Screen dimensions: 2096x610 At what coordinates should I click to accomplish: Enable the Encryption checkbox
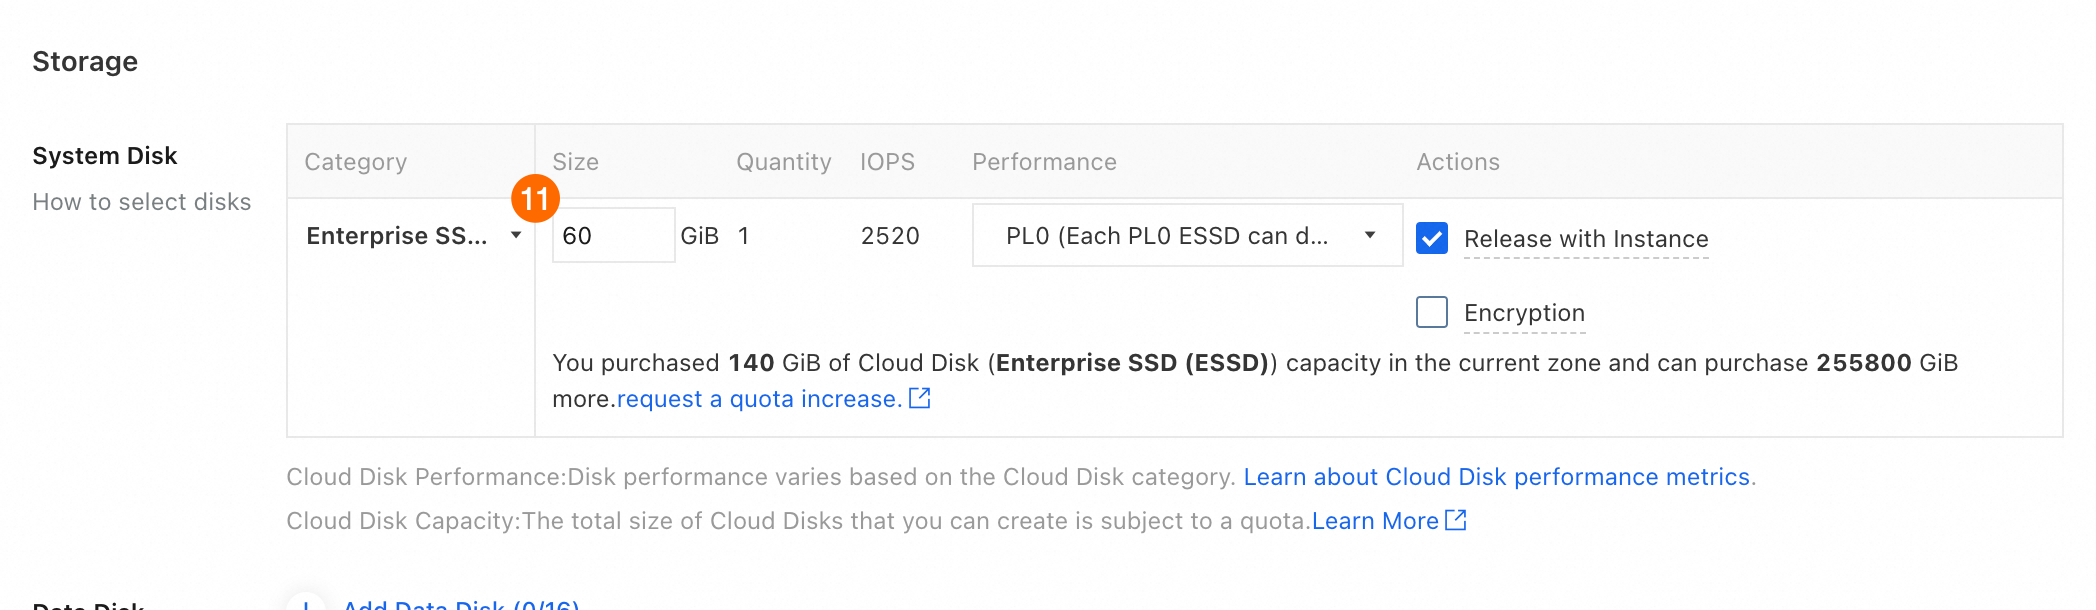[x=1431, y=312]
